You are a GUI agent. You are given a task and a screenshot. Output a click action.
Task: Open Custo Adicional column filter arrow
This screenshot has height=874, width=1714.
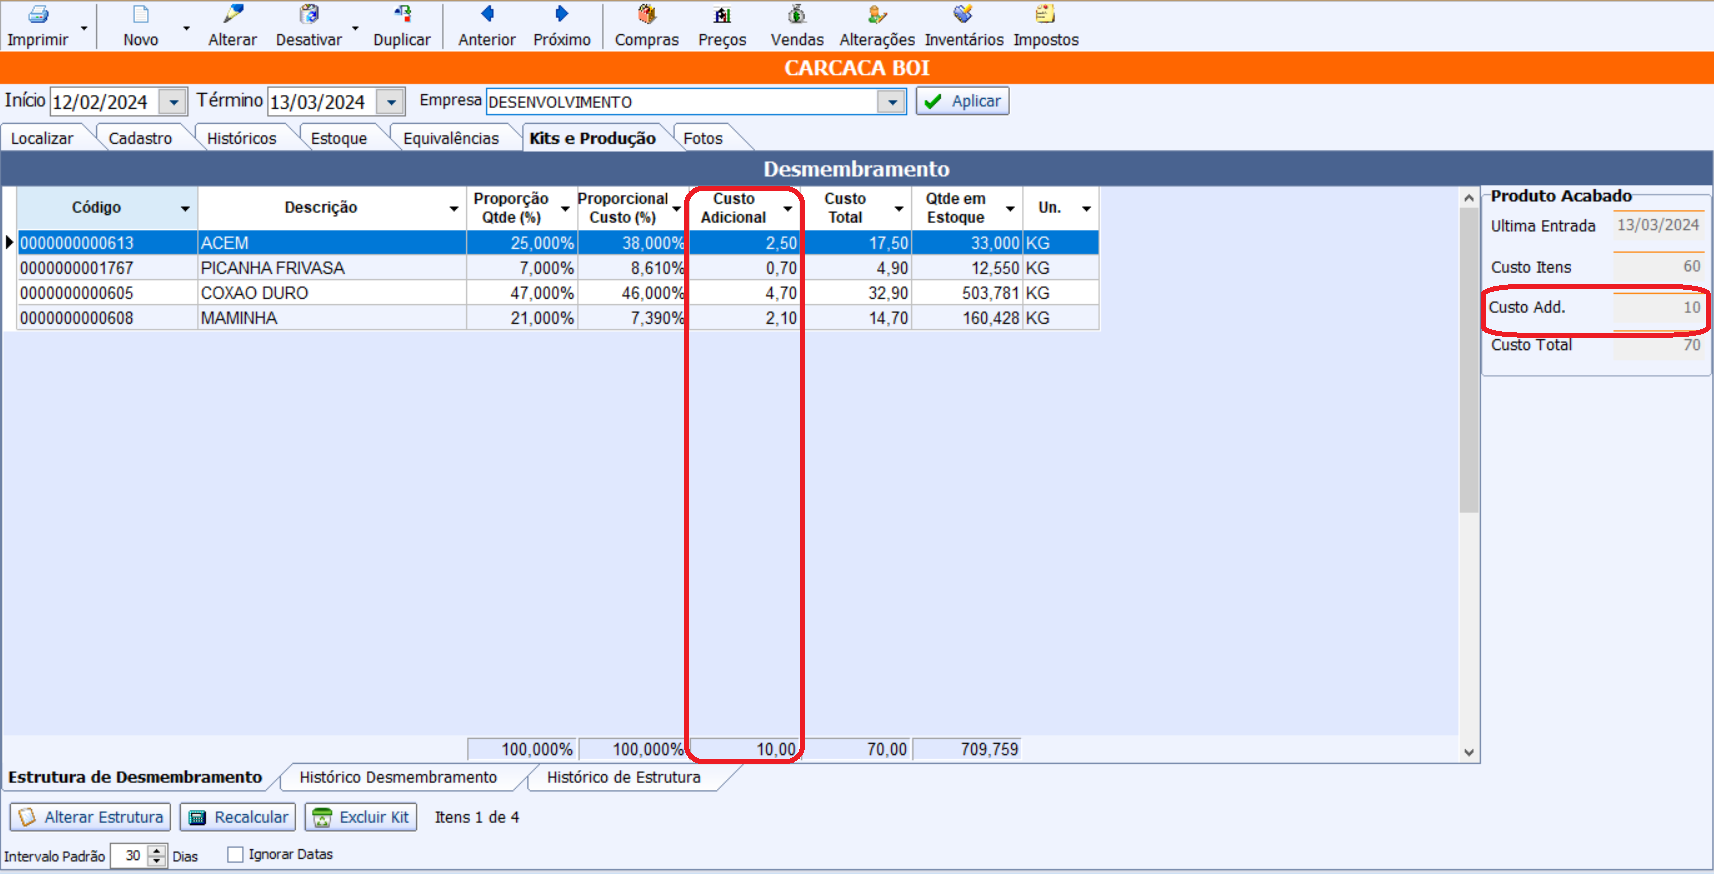[x=788, y=208]
